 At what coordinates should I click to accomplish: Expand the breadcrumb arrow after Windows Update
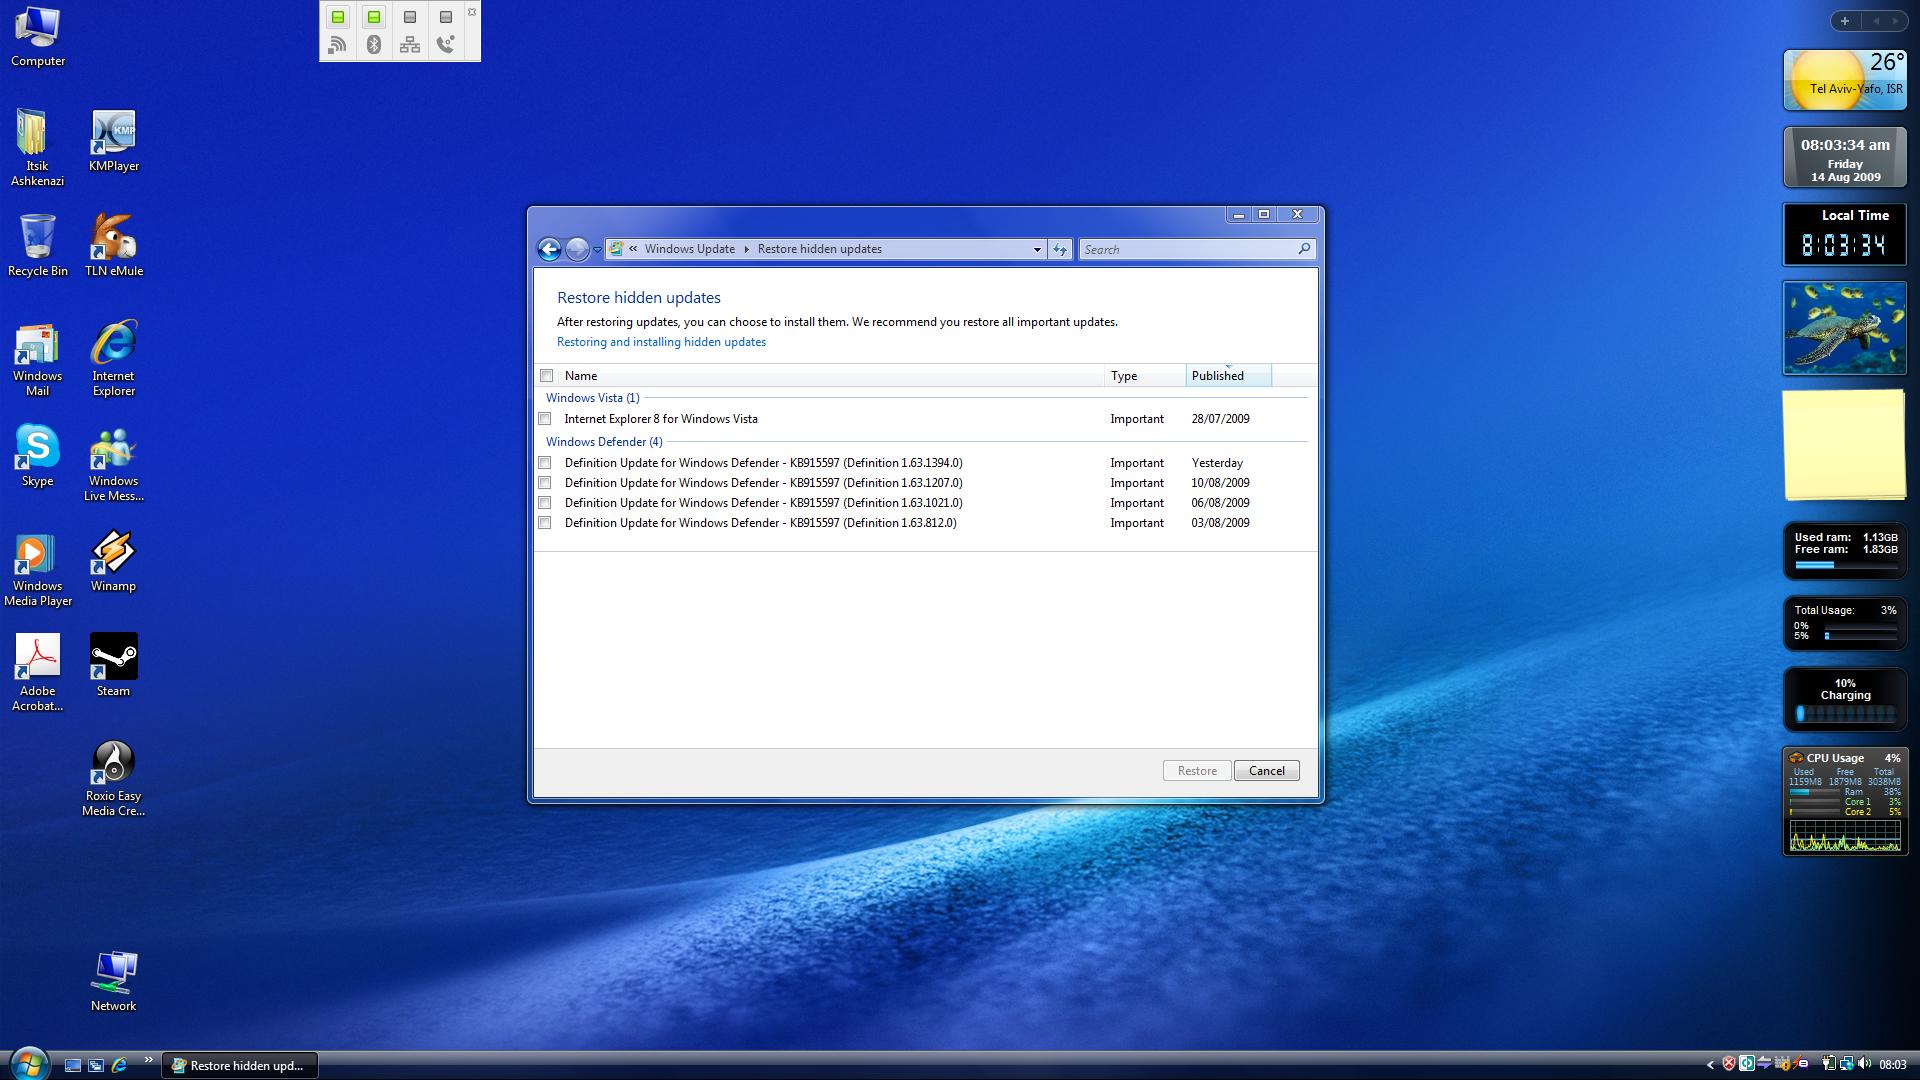746,249
